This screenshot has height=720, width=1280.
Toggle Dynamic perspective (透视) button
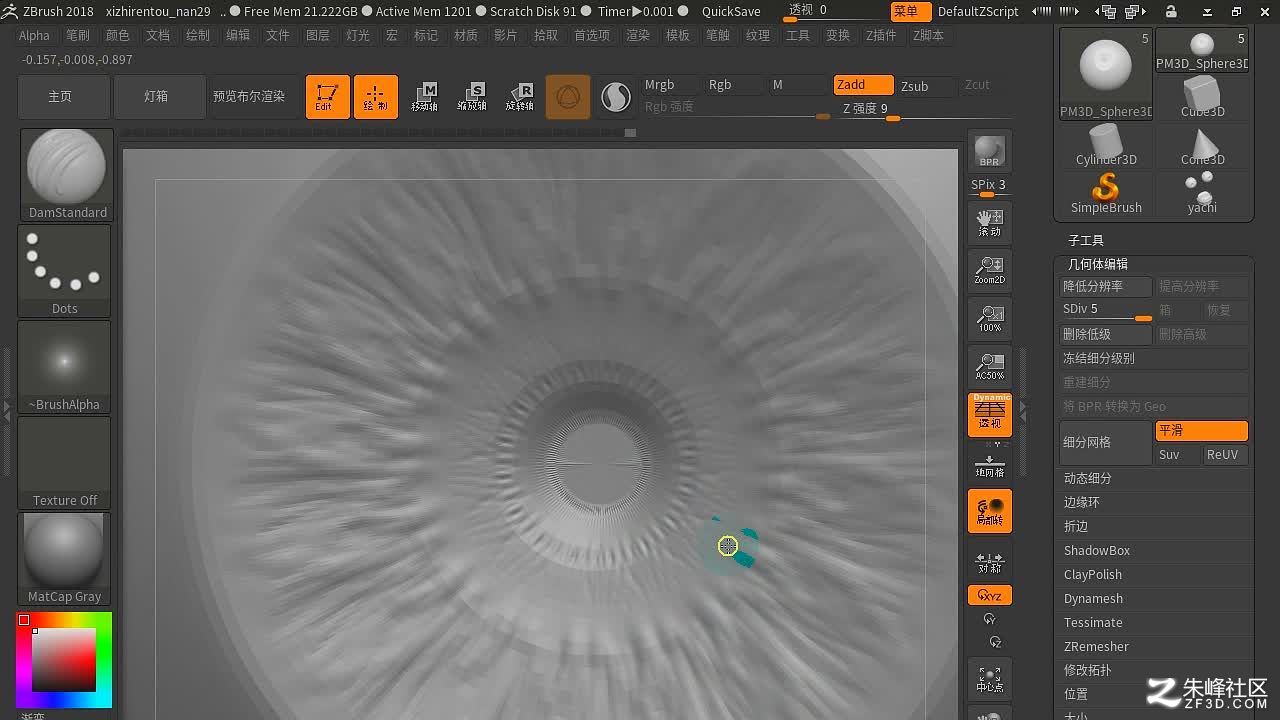coord(990,415)
